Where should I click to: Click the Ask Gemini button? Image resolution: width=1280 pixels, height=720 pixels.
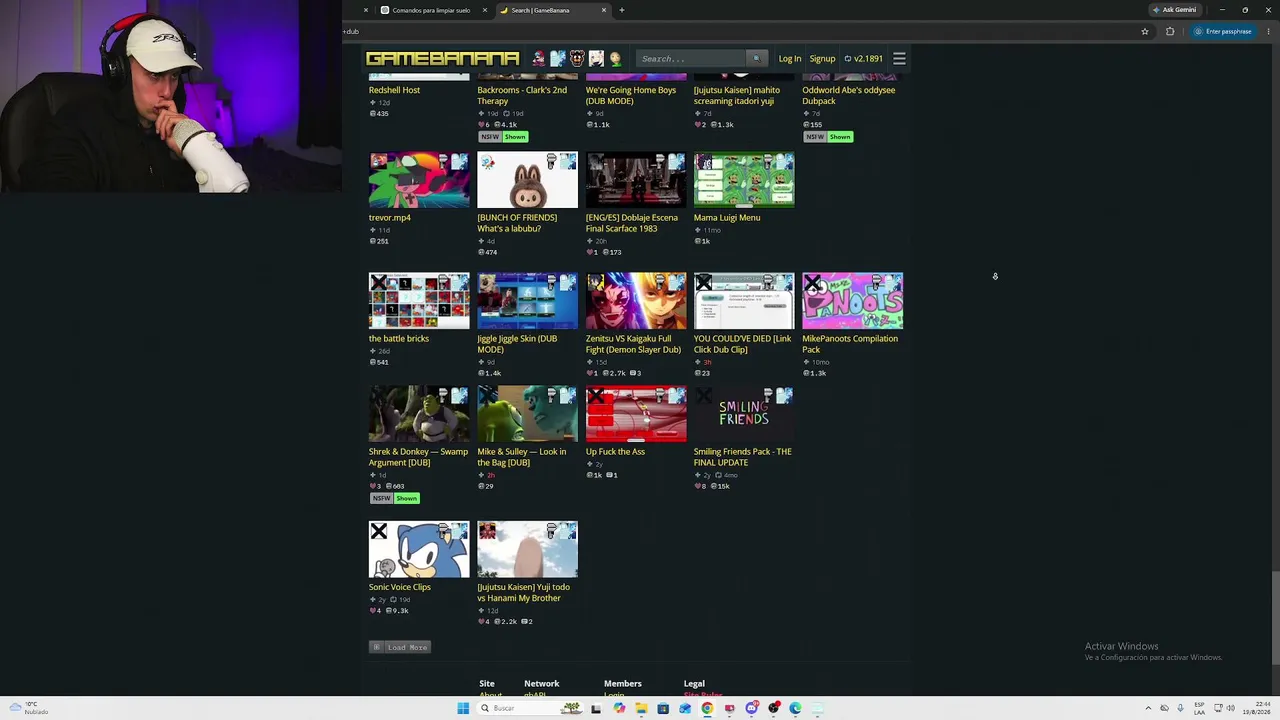click(x=1175, y=10)
